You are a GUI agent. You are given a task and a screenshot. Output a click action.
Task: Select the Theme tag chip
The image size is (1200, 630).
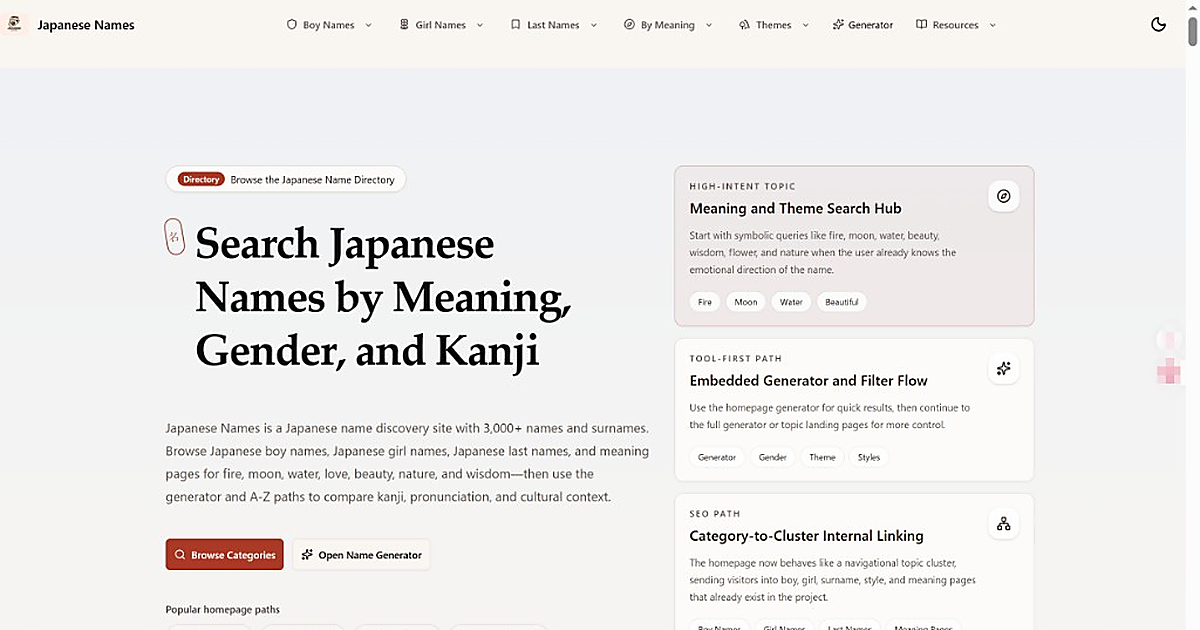[822, 457]
